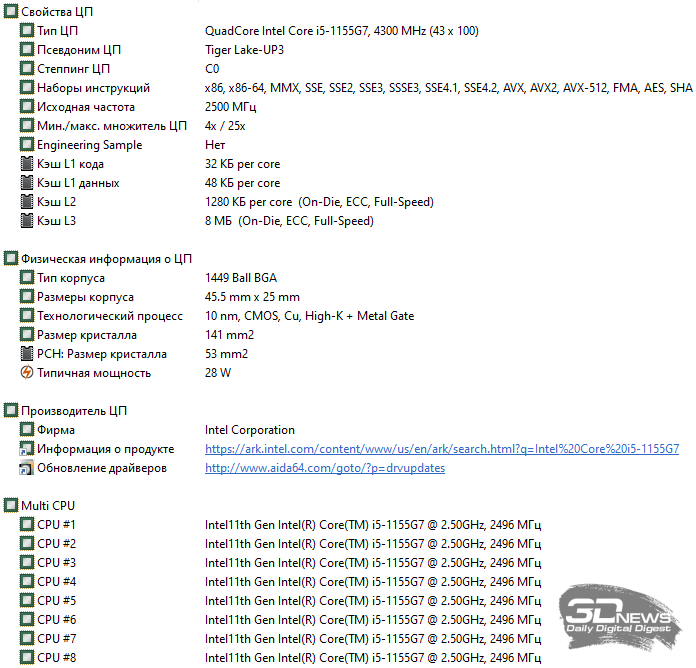Click the 32 КБ per core value
Image resolution: width=696 pixels, height=668 pixels.
click(242, 164)
